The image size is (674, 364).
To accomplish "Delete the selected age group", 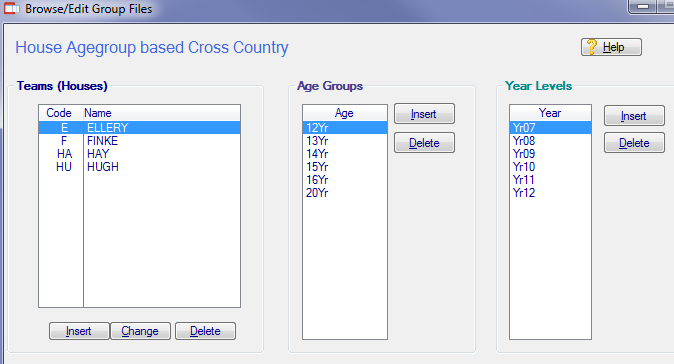I will pos(424,143).
